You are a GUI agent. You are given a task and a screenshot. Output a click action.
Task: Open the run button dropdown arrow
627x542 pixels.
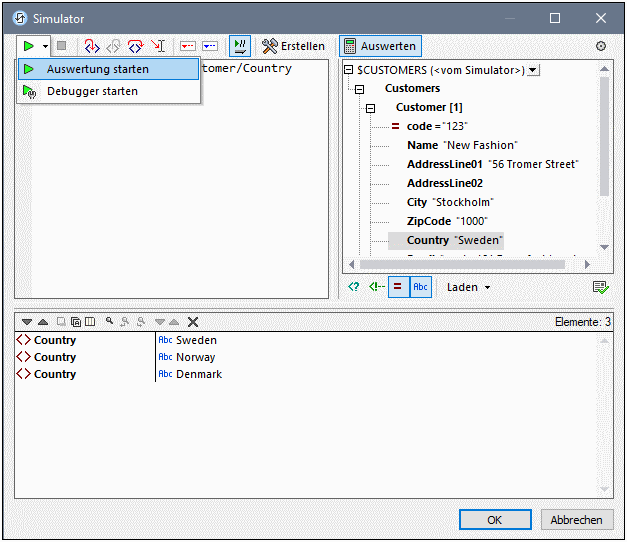point(45,46)
